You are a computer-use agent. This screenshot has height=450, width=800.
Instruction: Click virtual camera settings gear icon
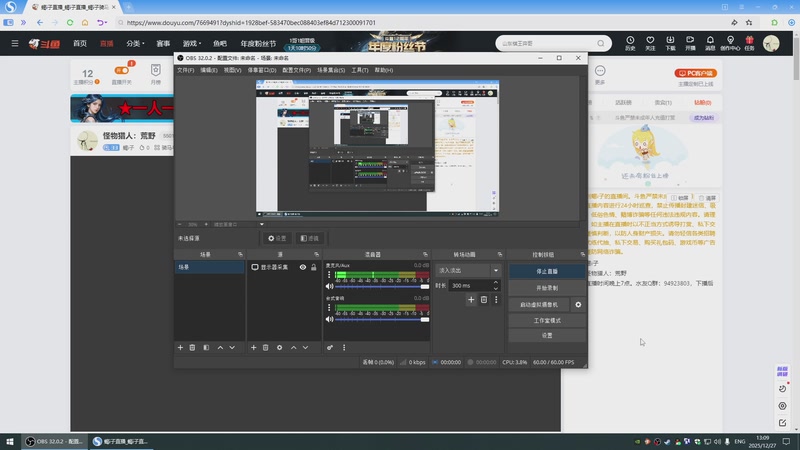click(x=578, y=304)
